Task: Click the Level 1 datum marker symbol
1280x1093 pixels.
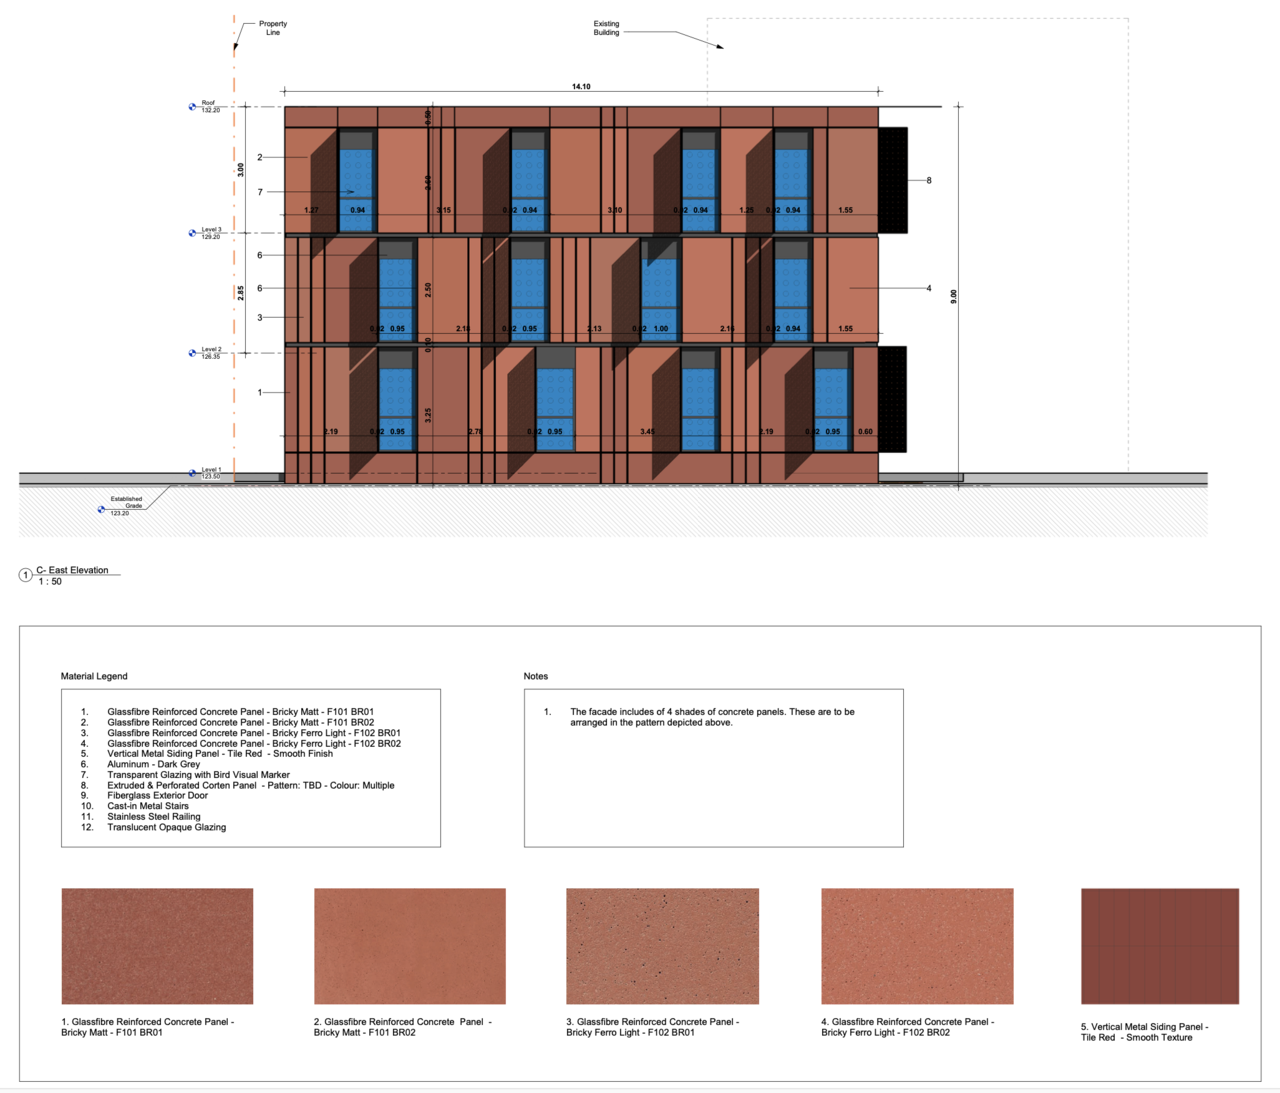Action: pyautogui.click(x=192, y=473)
